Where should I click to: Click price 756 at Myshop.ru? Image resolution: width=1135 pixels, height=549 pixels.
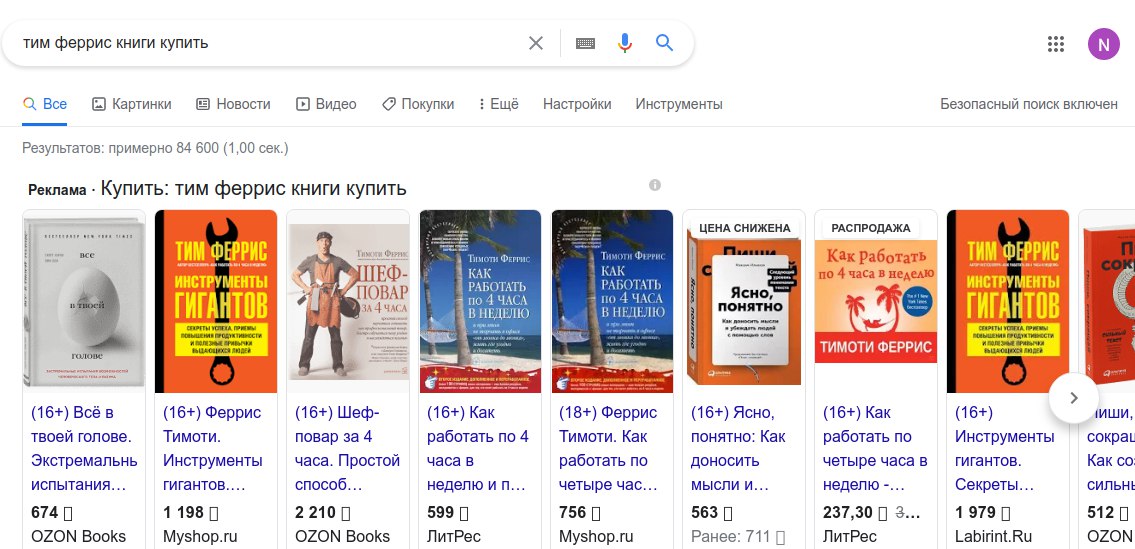(579, 513)
